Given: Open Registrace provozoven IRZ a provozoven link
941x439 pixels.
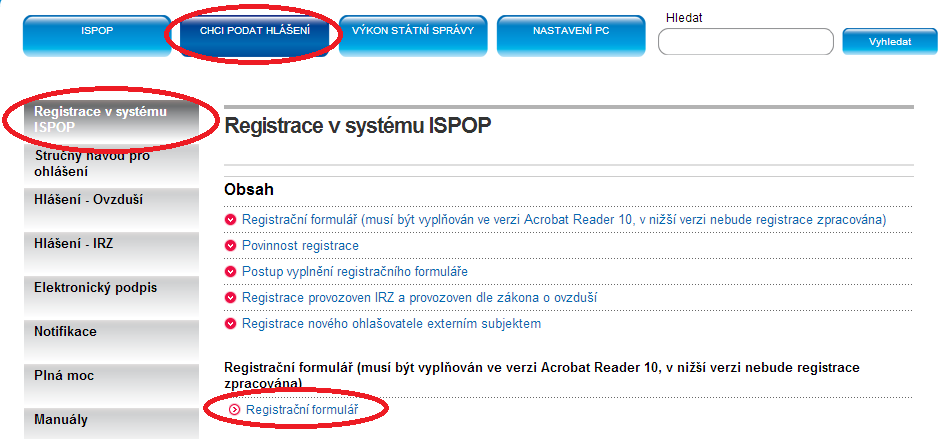Looking at the screenshot, I should [419, 297].
